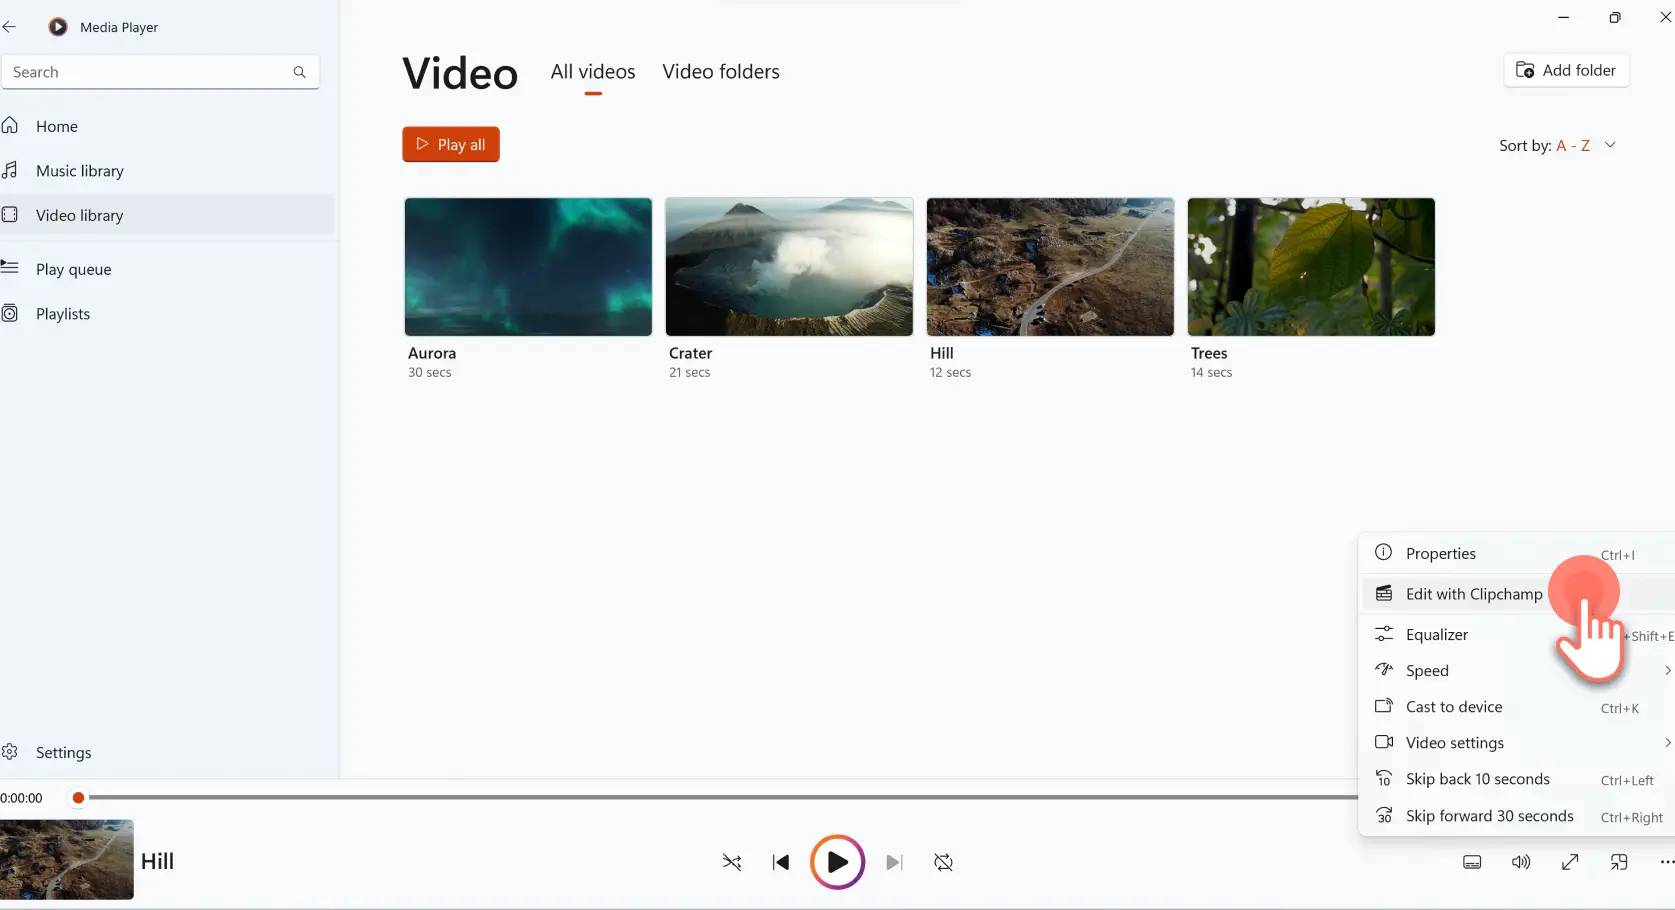Switch to the Video folders tab
The width and height of the screenshot is (1675, 910).
pos(720,71)
